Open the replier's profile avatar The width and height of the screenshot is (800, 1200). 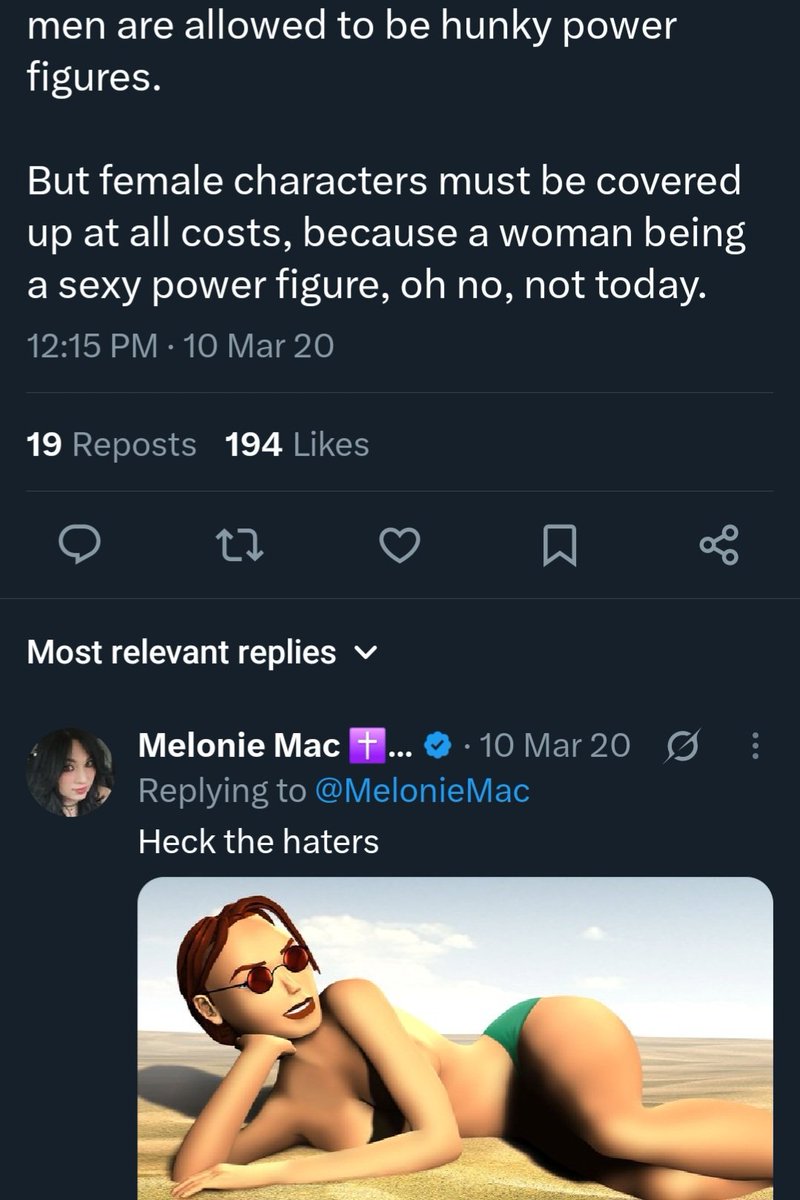click(69, 771)
